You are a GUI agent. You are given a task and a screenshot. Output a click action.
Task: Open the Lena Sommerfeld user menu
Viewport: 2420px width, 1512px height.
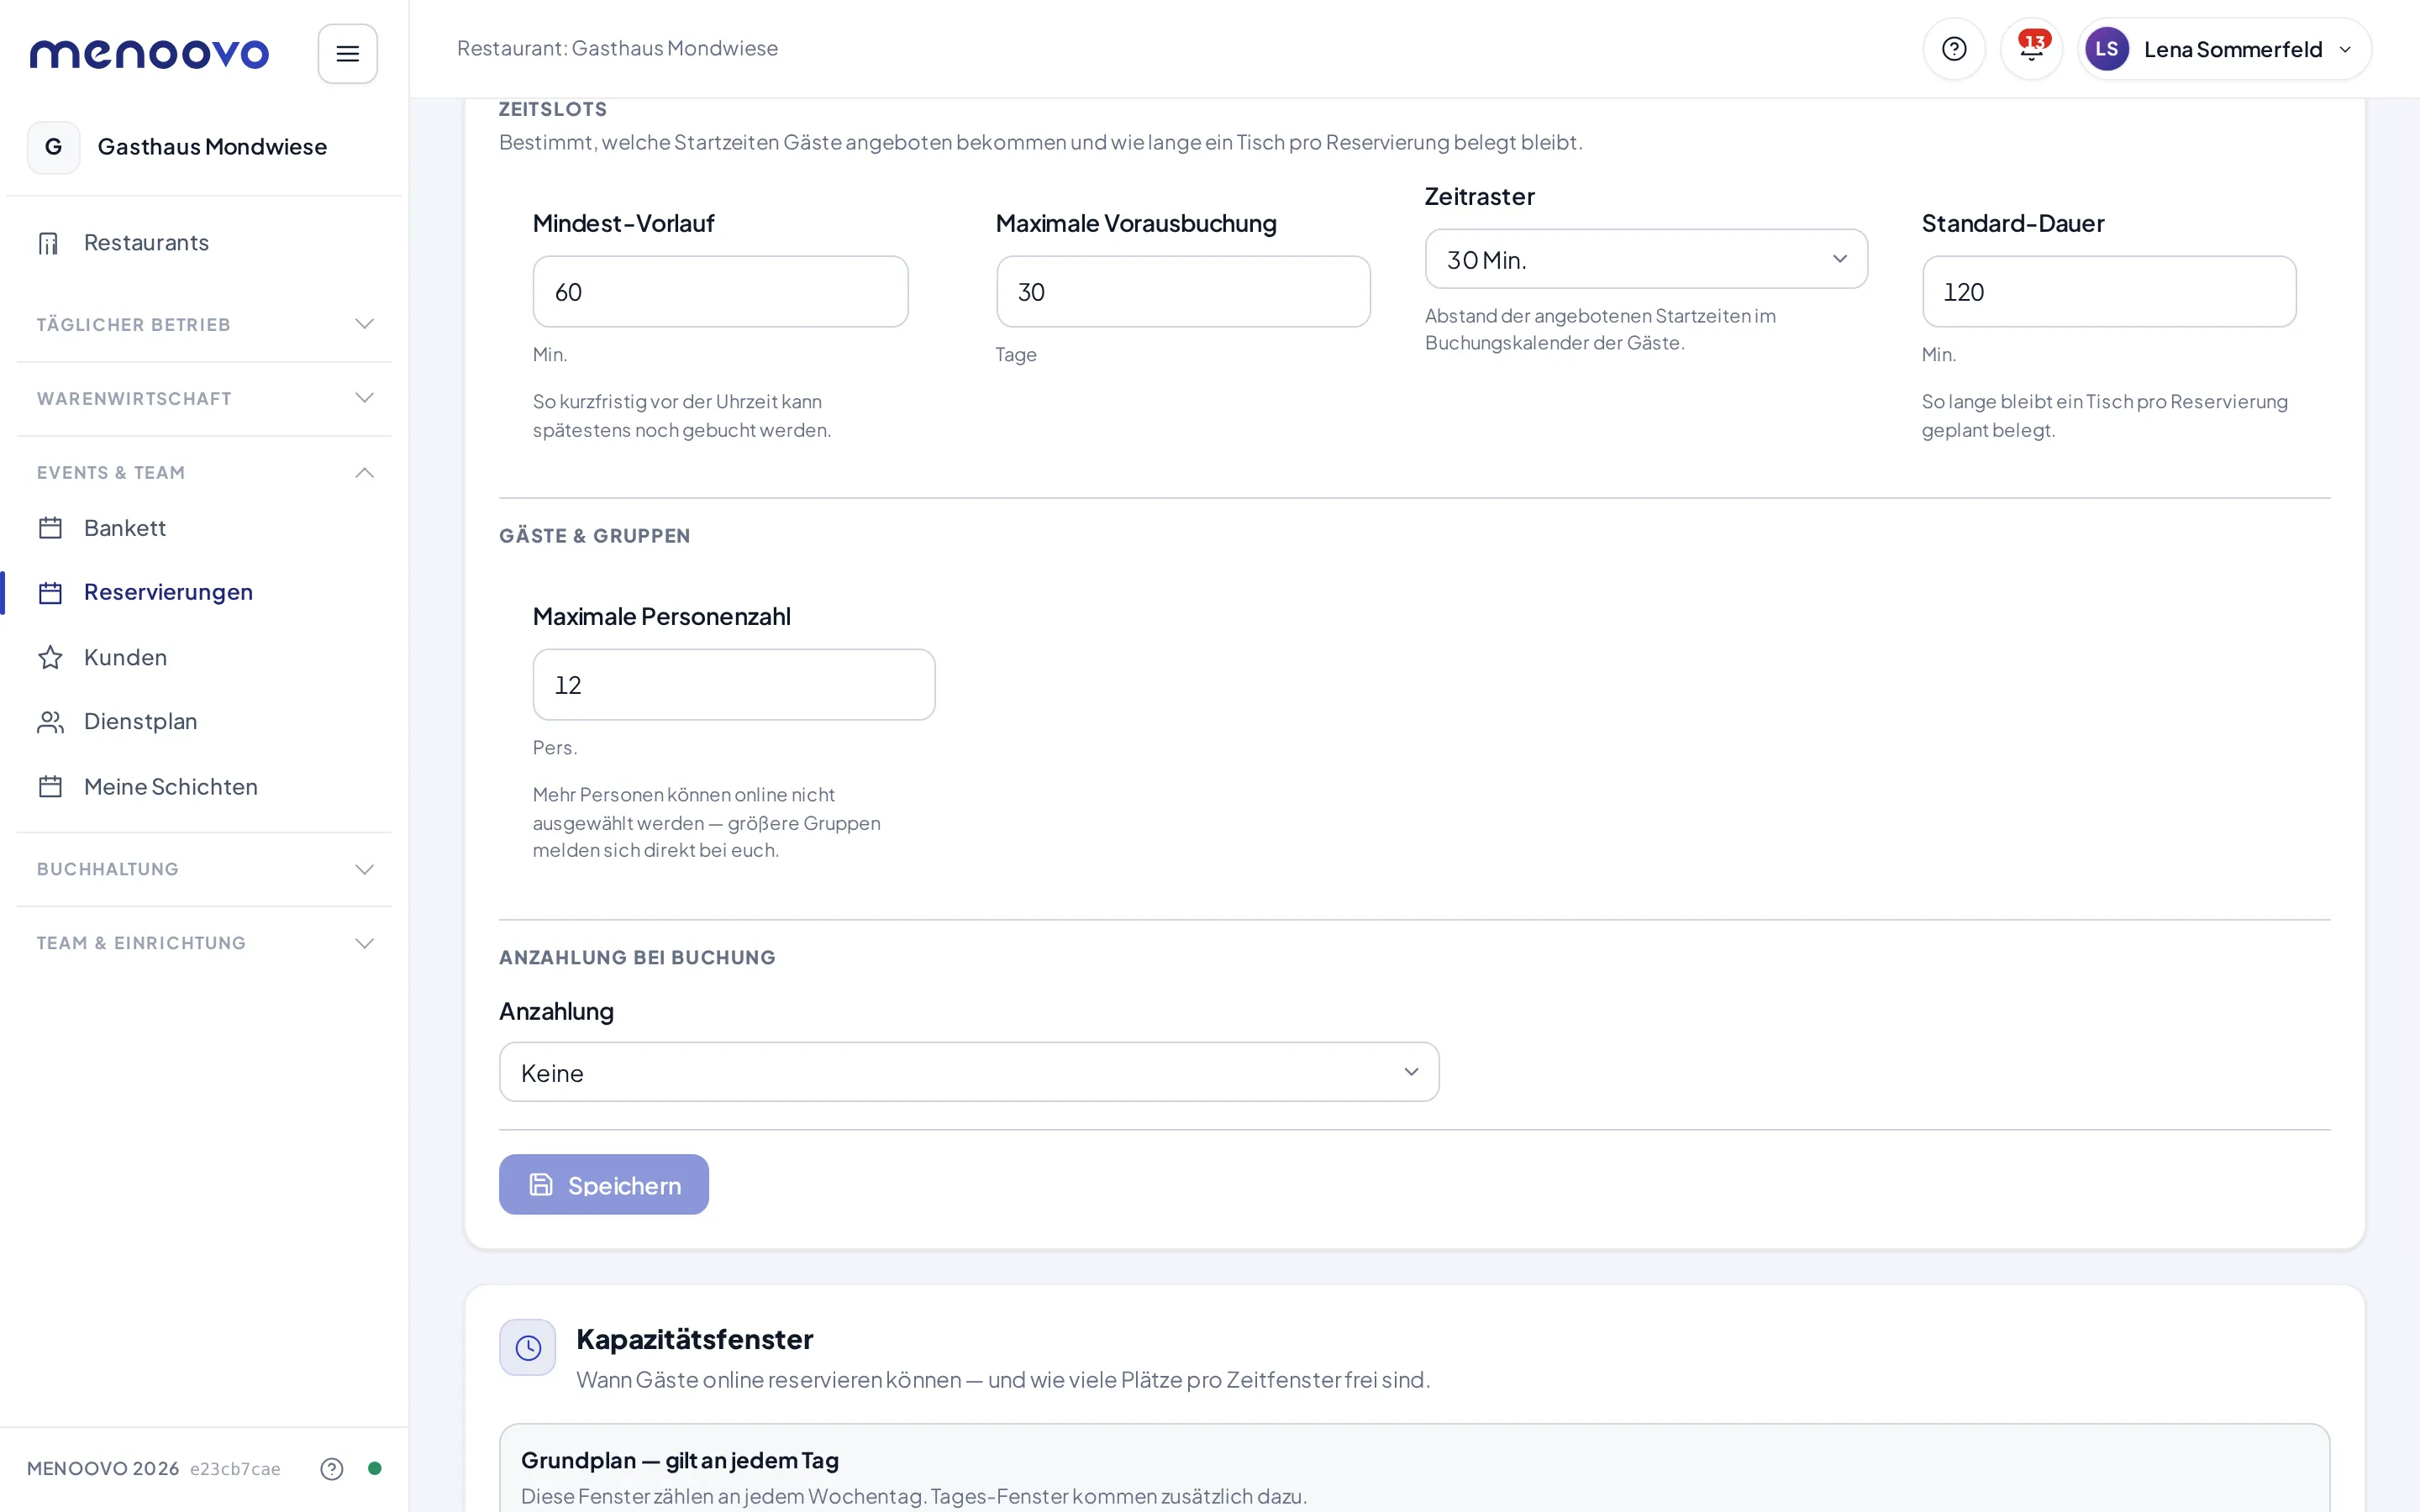pyautogui.click(x=2224, y=49)
